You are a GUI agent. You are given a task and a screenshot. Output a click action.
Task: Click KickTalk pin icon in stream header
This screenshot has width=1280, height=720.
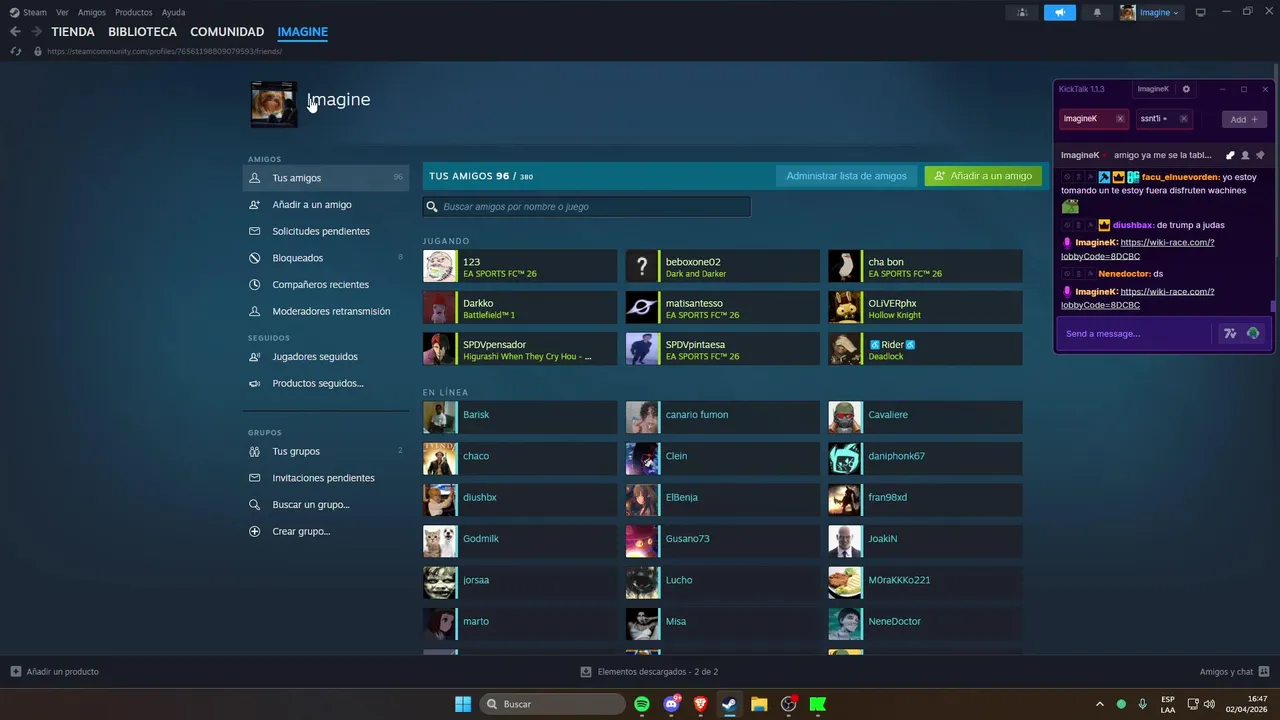1261,155
